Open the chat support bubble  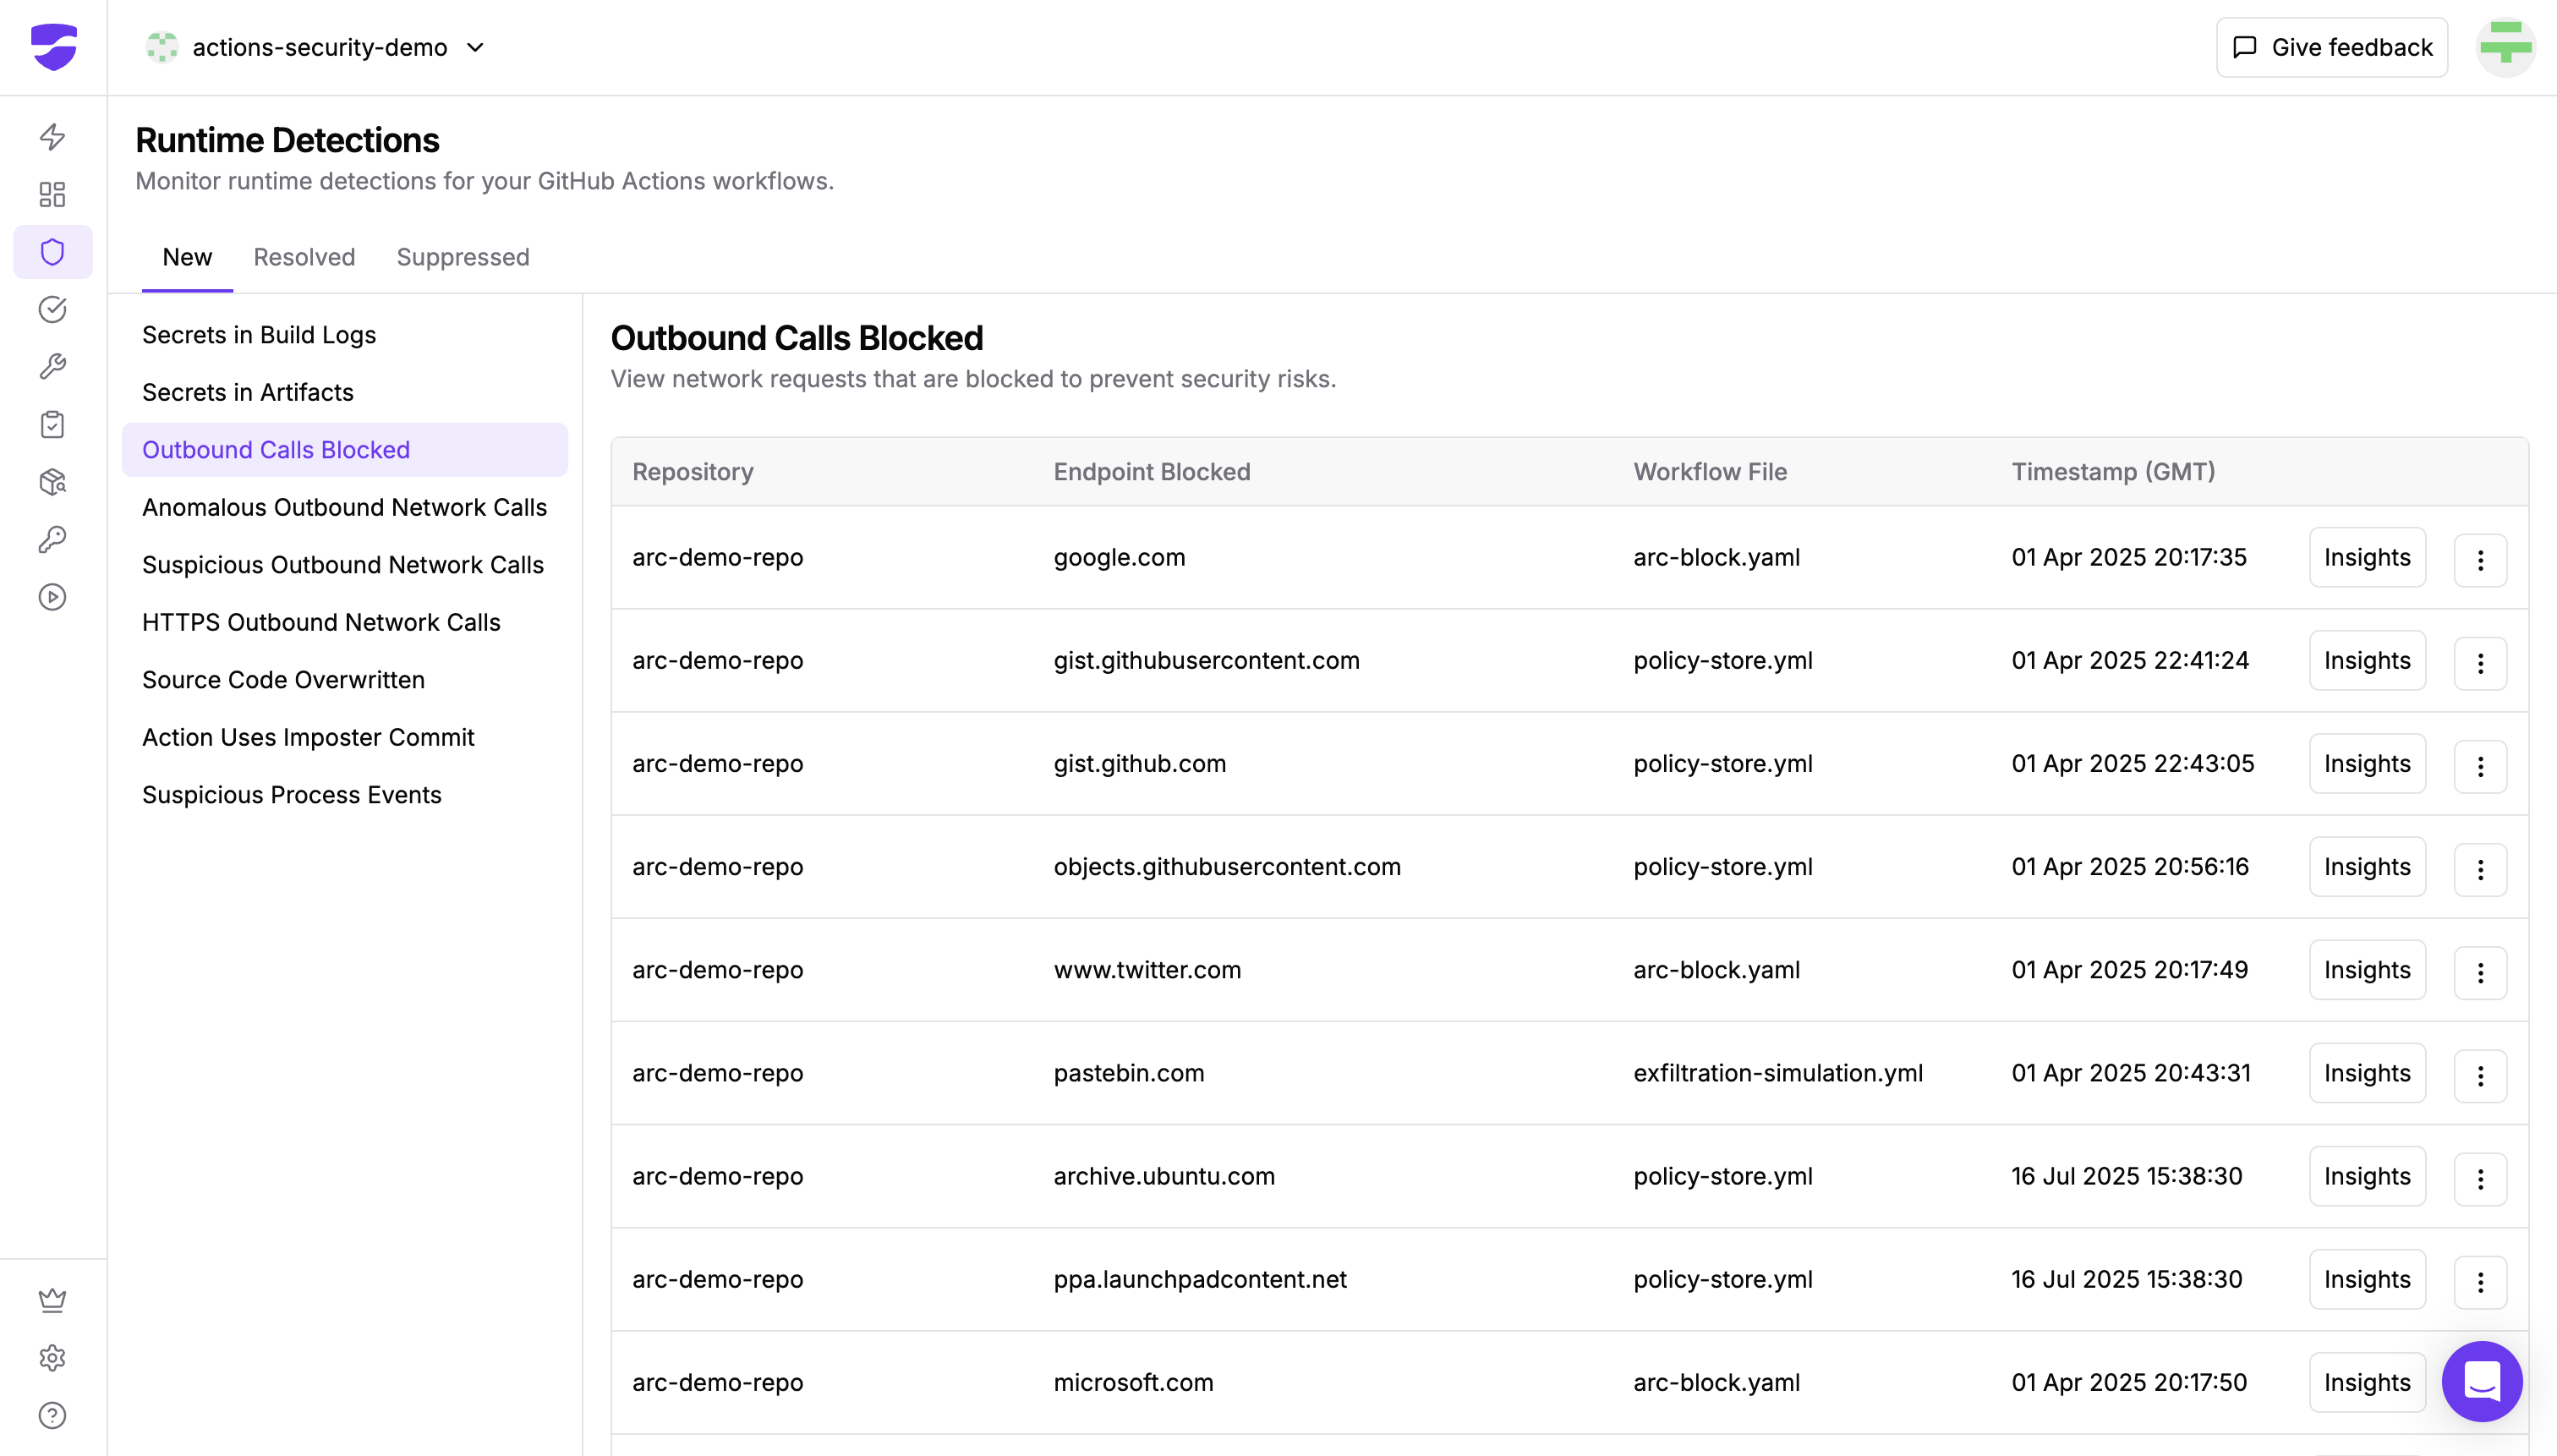2481,1381
